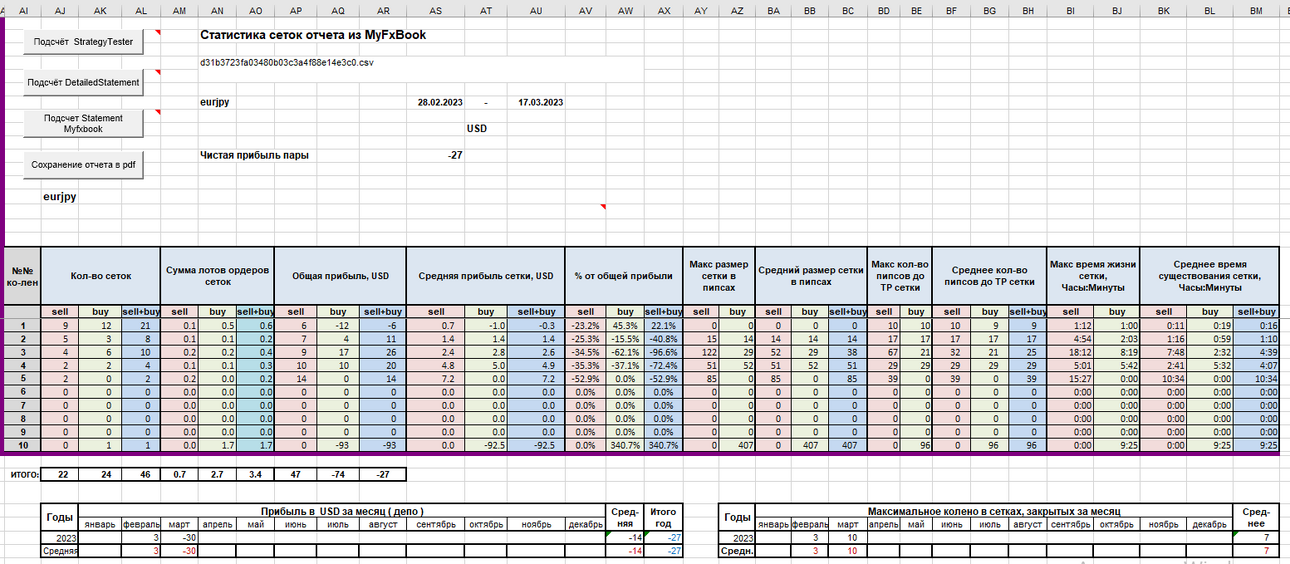Select the -72.4% cell in row 4
This screenshot has height=564, width=1290.
pyautogui.click(x=663, y=366)
